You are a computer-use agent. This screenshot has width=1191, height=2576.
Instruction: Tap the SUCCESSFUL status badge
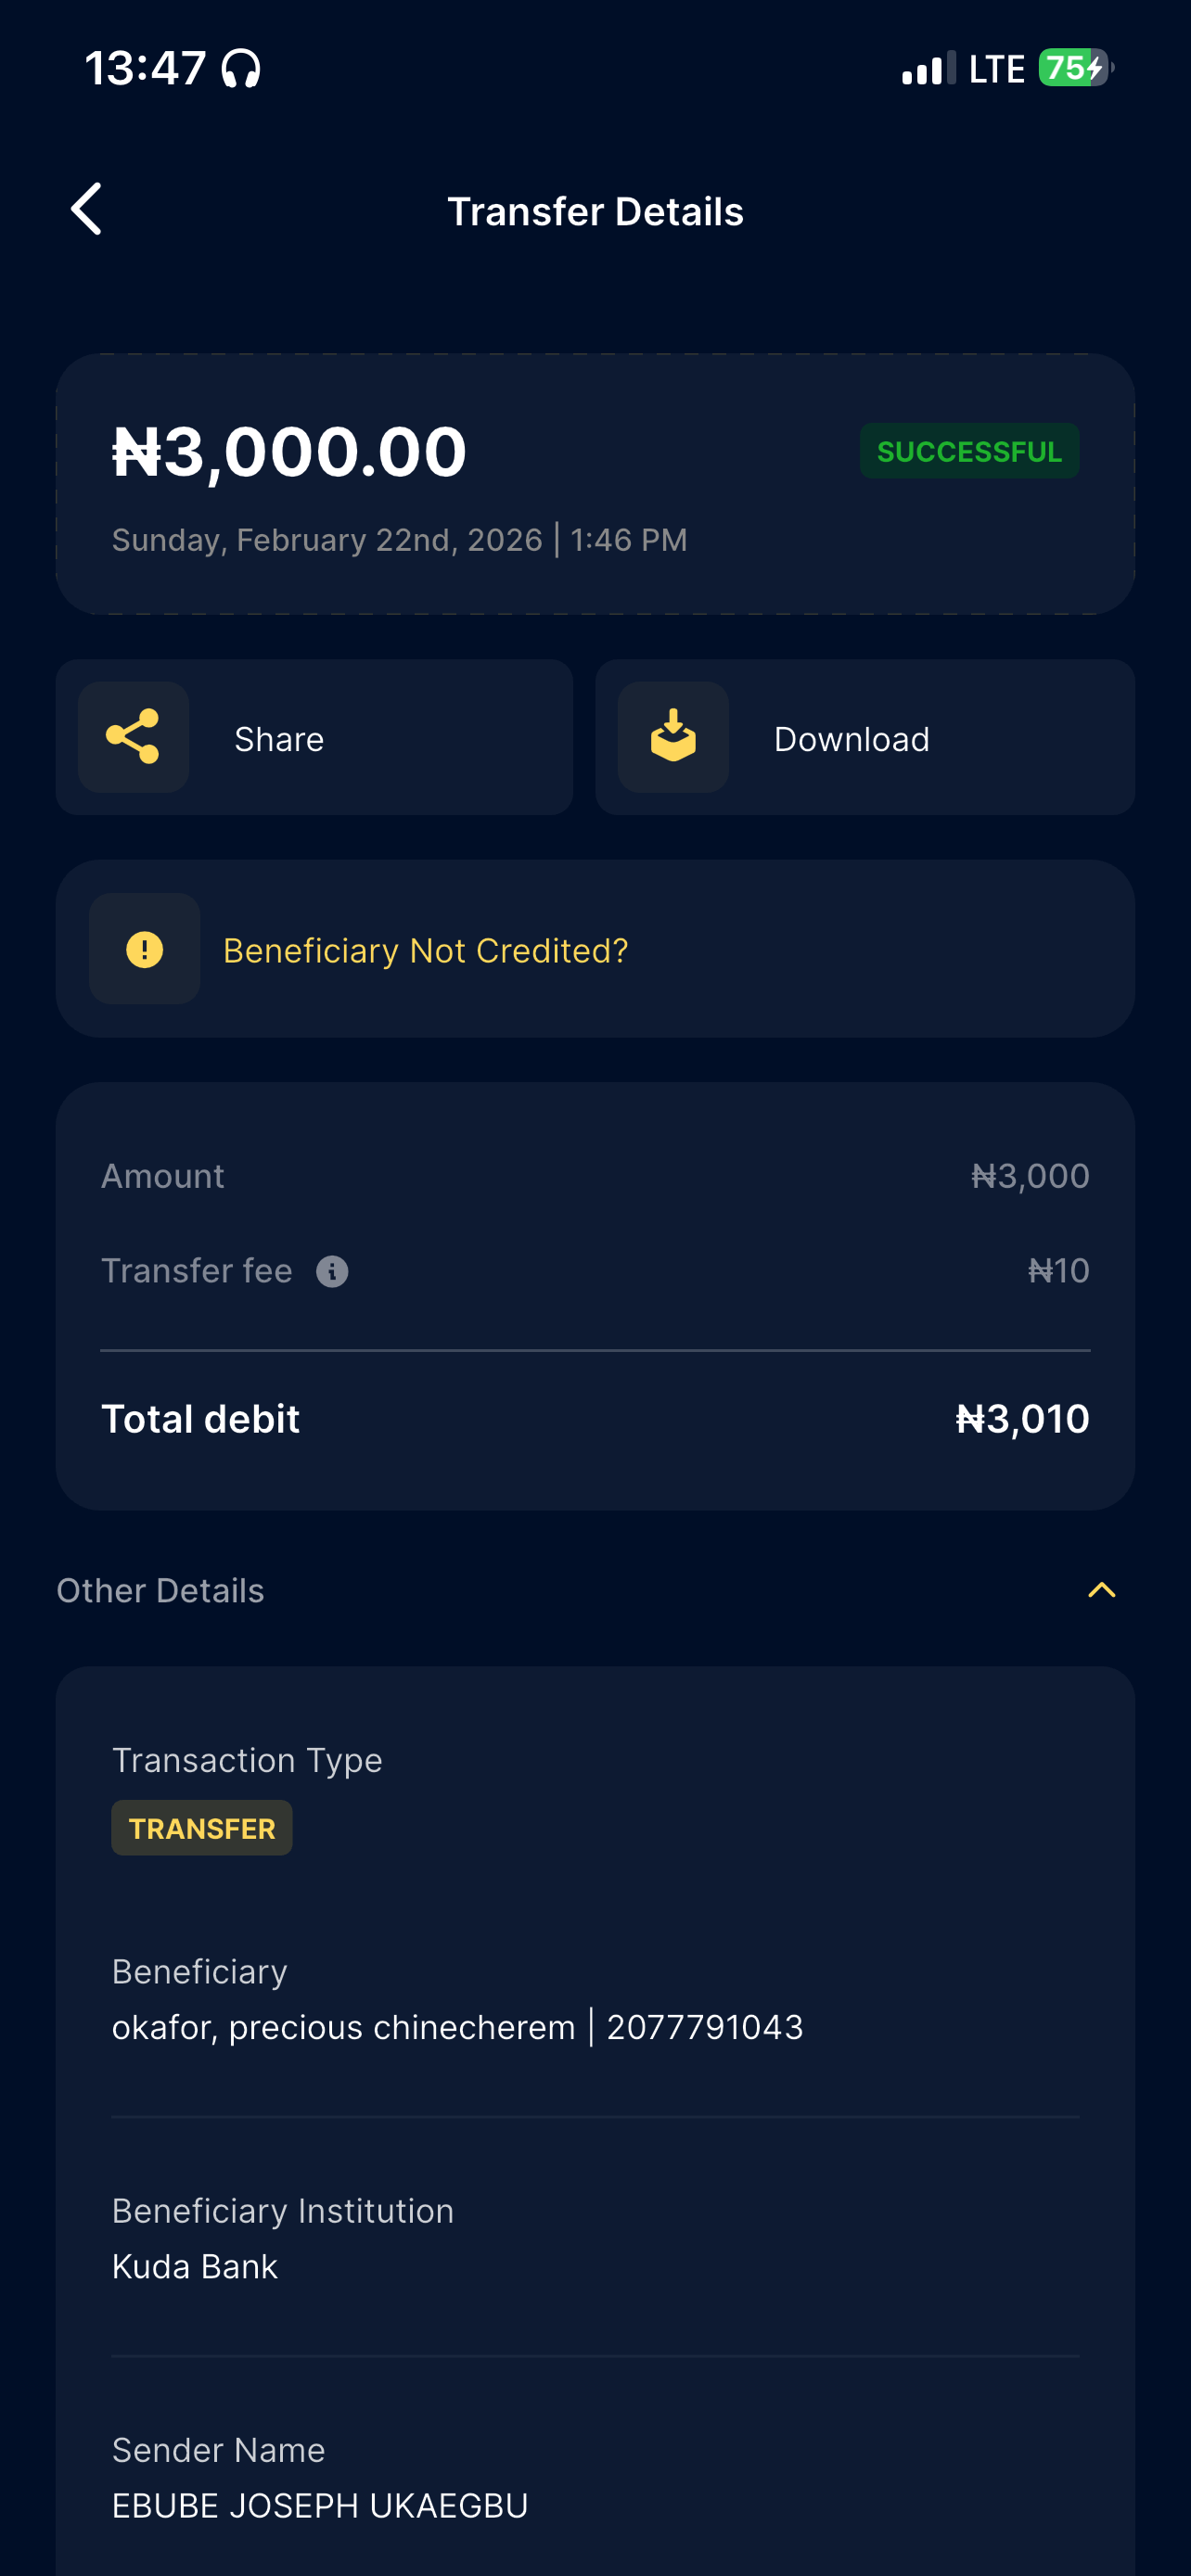968,451
